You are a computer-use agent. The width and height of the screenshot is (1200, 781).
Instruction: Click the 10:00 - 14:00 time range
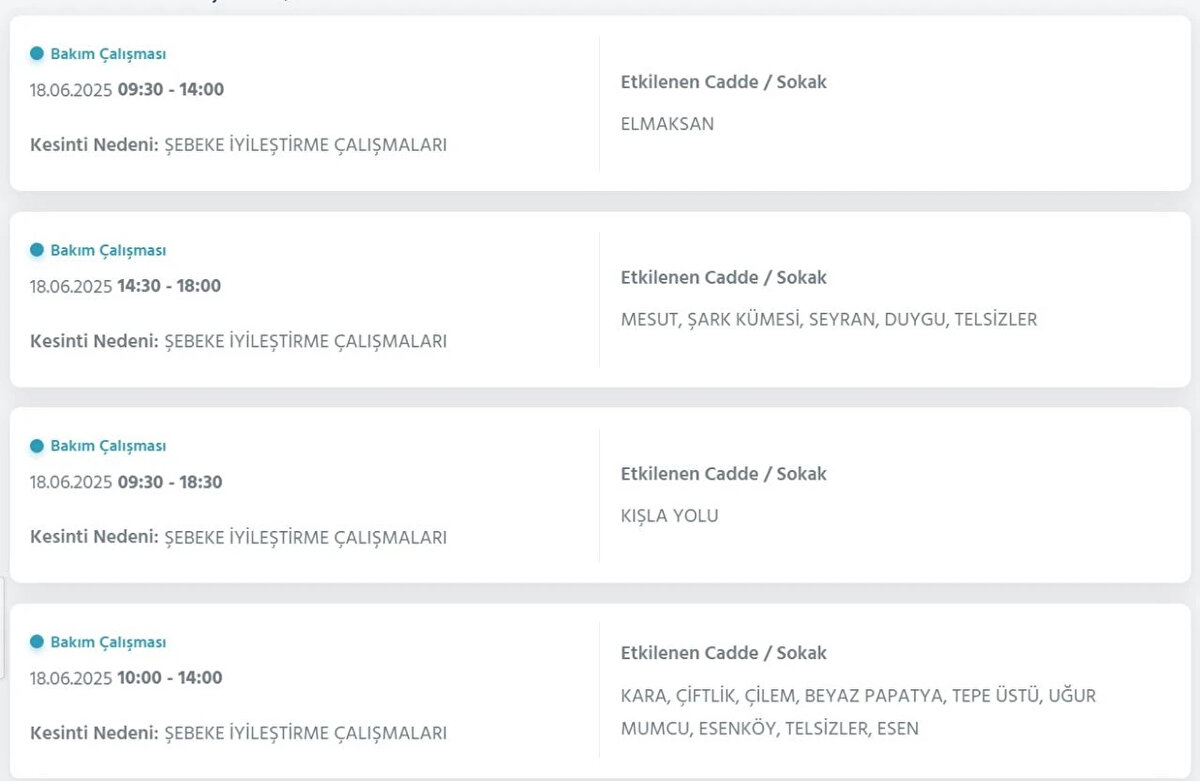[169, 677]
